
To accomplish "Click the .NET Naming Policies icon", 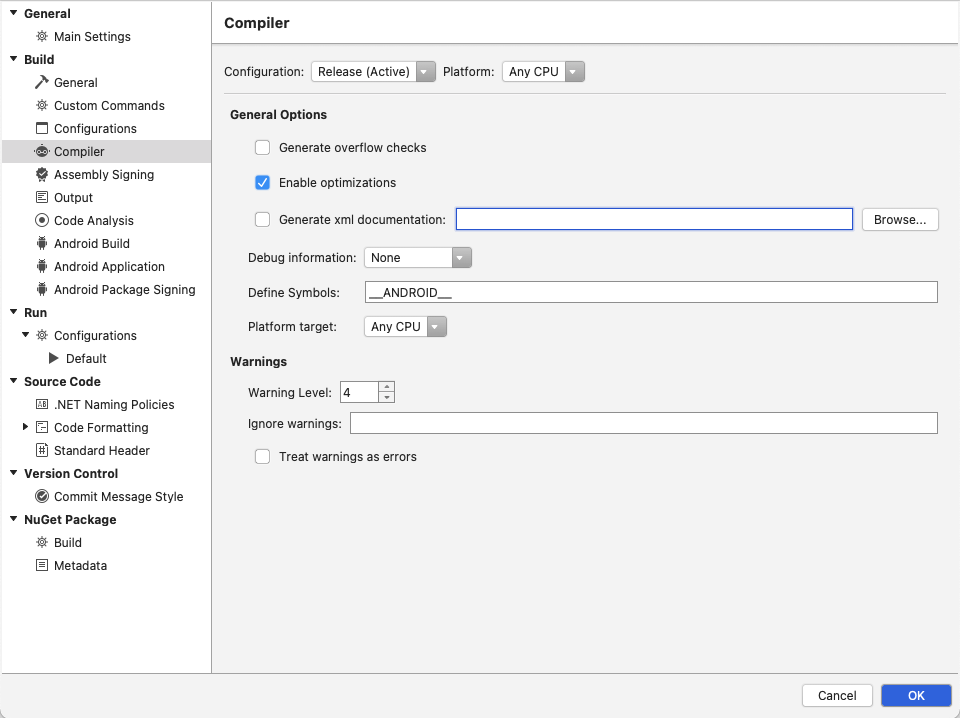I will coord(42,404).
